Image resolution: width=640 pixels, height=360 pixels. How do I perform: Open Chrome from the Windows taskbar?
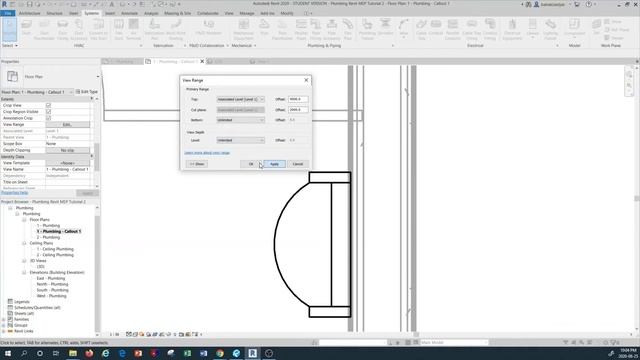pyautogui.click(x=220, y=353)
